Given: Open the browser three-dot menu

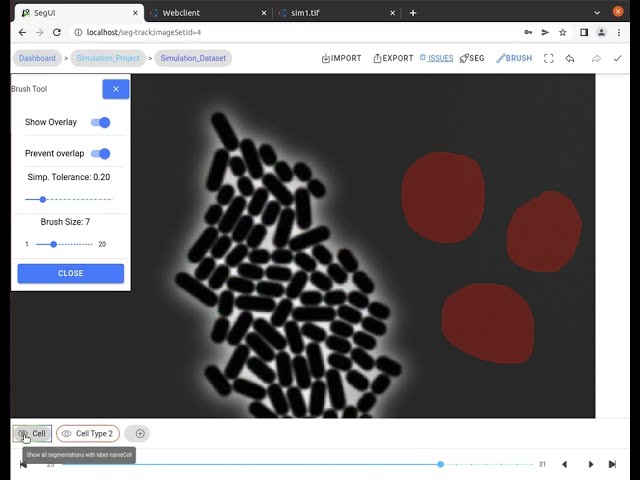Looking at the screenshot, I should point(619,32).
